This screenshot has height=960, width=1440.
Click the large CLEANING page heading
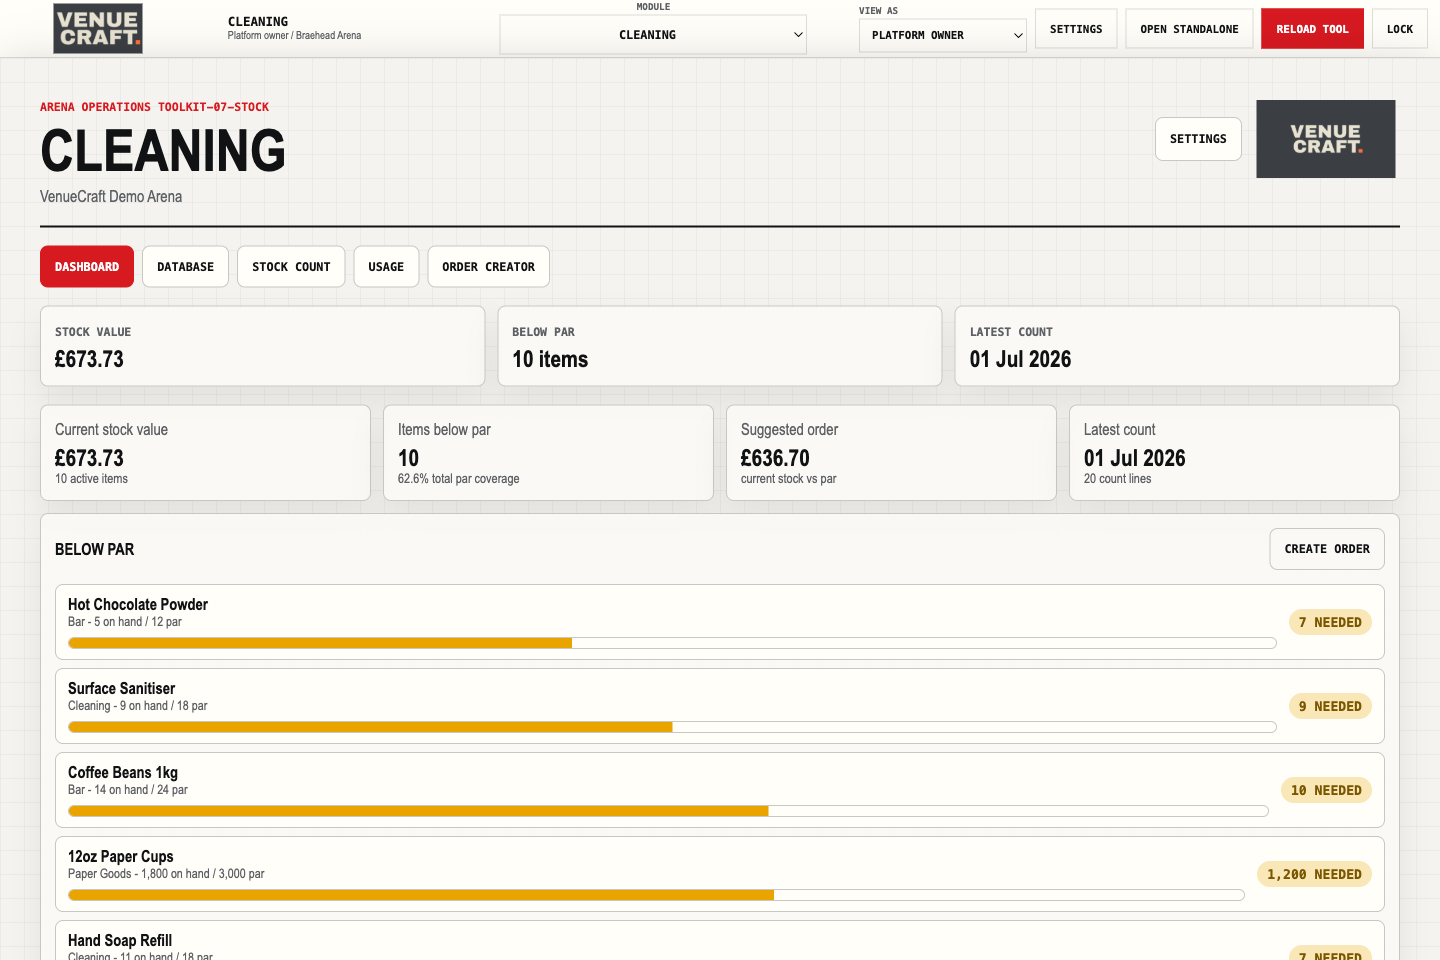pos(163,151)
